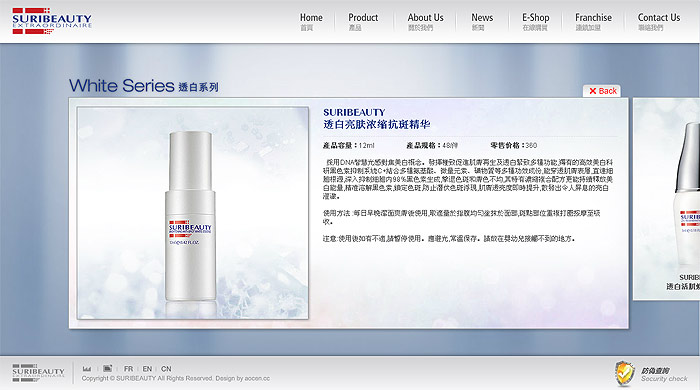This screenshot has height=390, width=700.
Task: Switch language to FR
Action: pos(129,369)
